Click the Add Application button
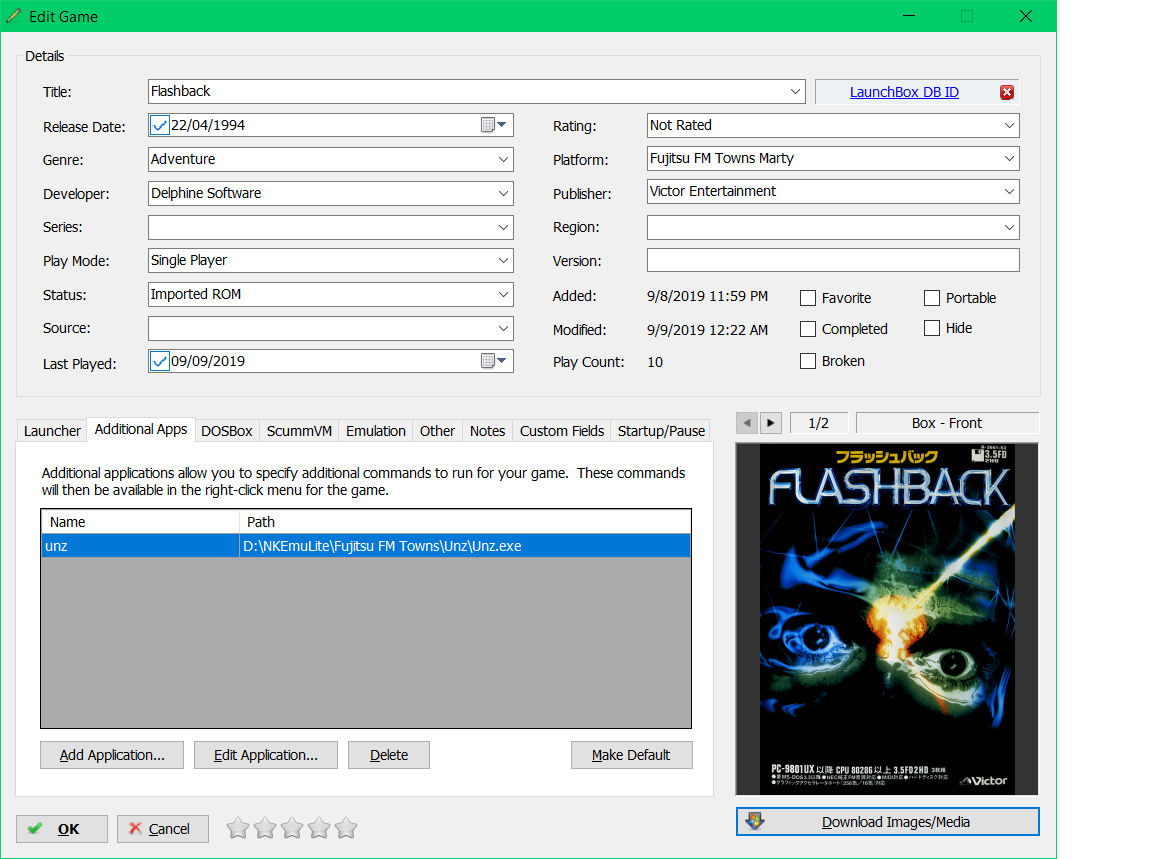 coord(112,755)
